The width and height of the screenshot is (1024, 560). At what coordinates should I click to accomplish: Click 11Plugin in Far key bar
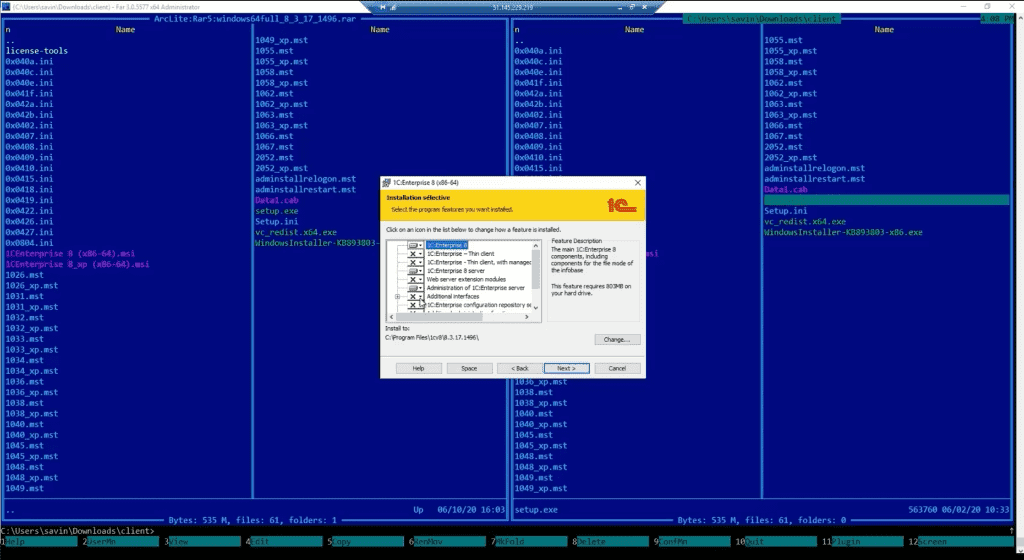tap(863, 542)
